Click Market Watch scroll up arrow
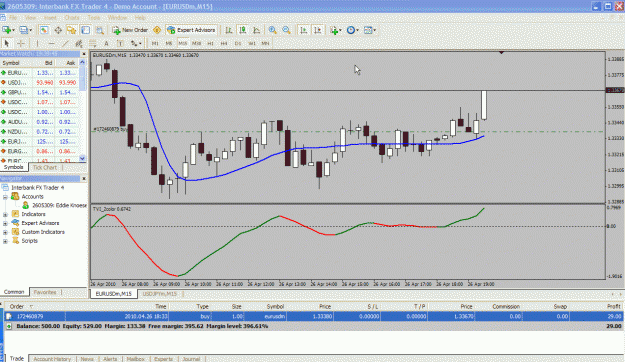This screenshot has height=362, width=625. pyautogui.click(x=83, y=62)
